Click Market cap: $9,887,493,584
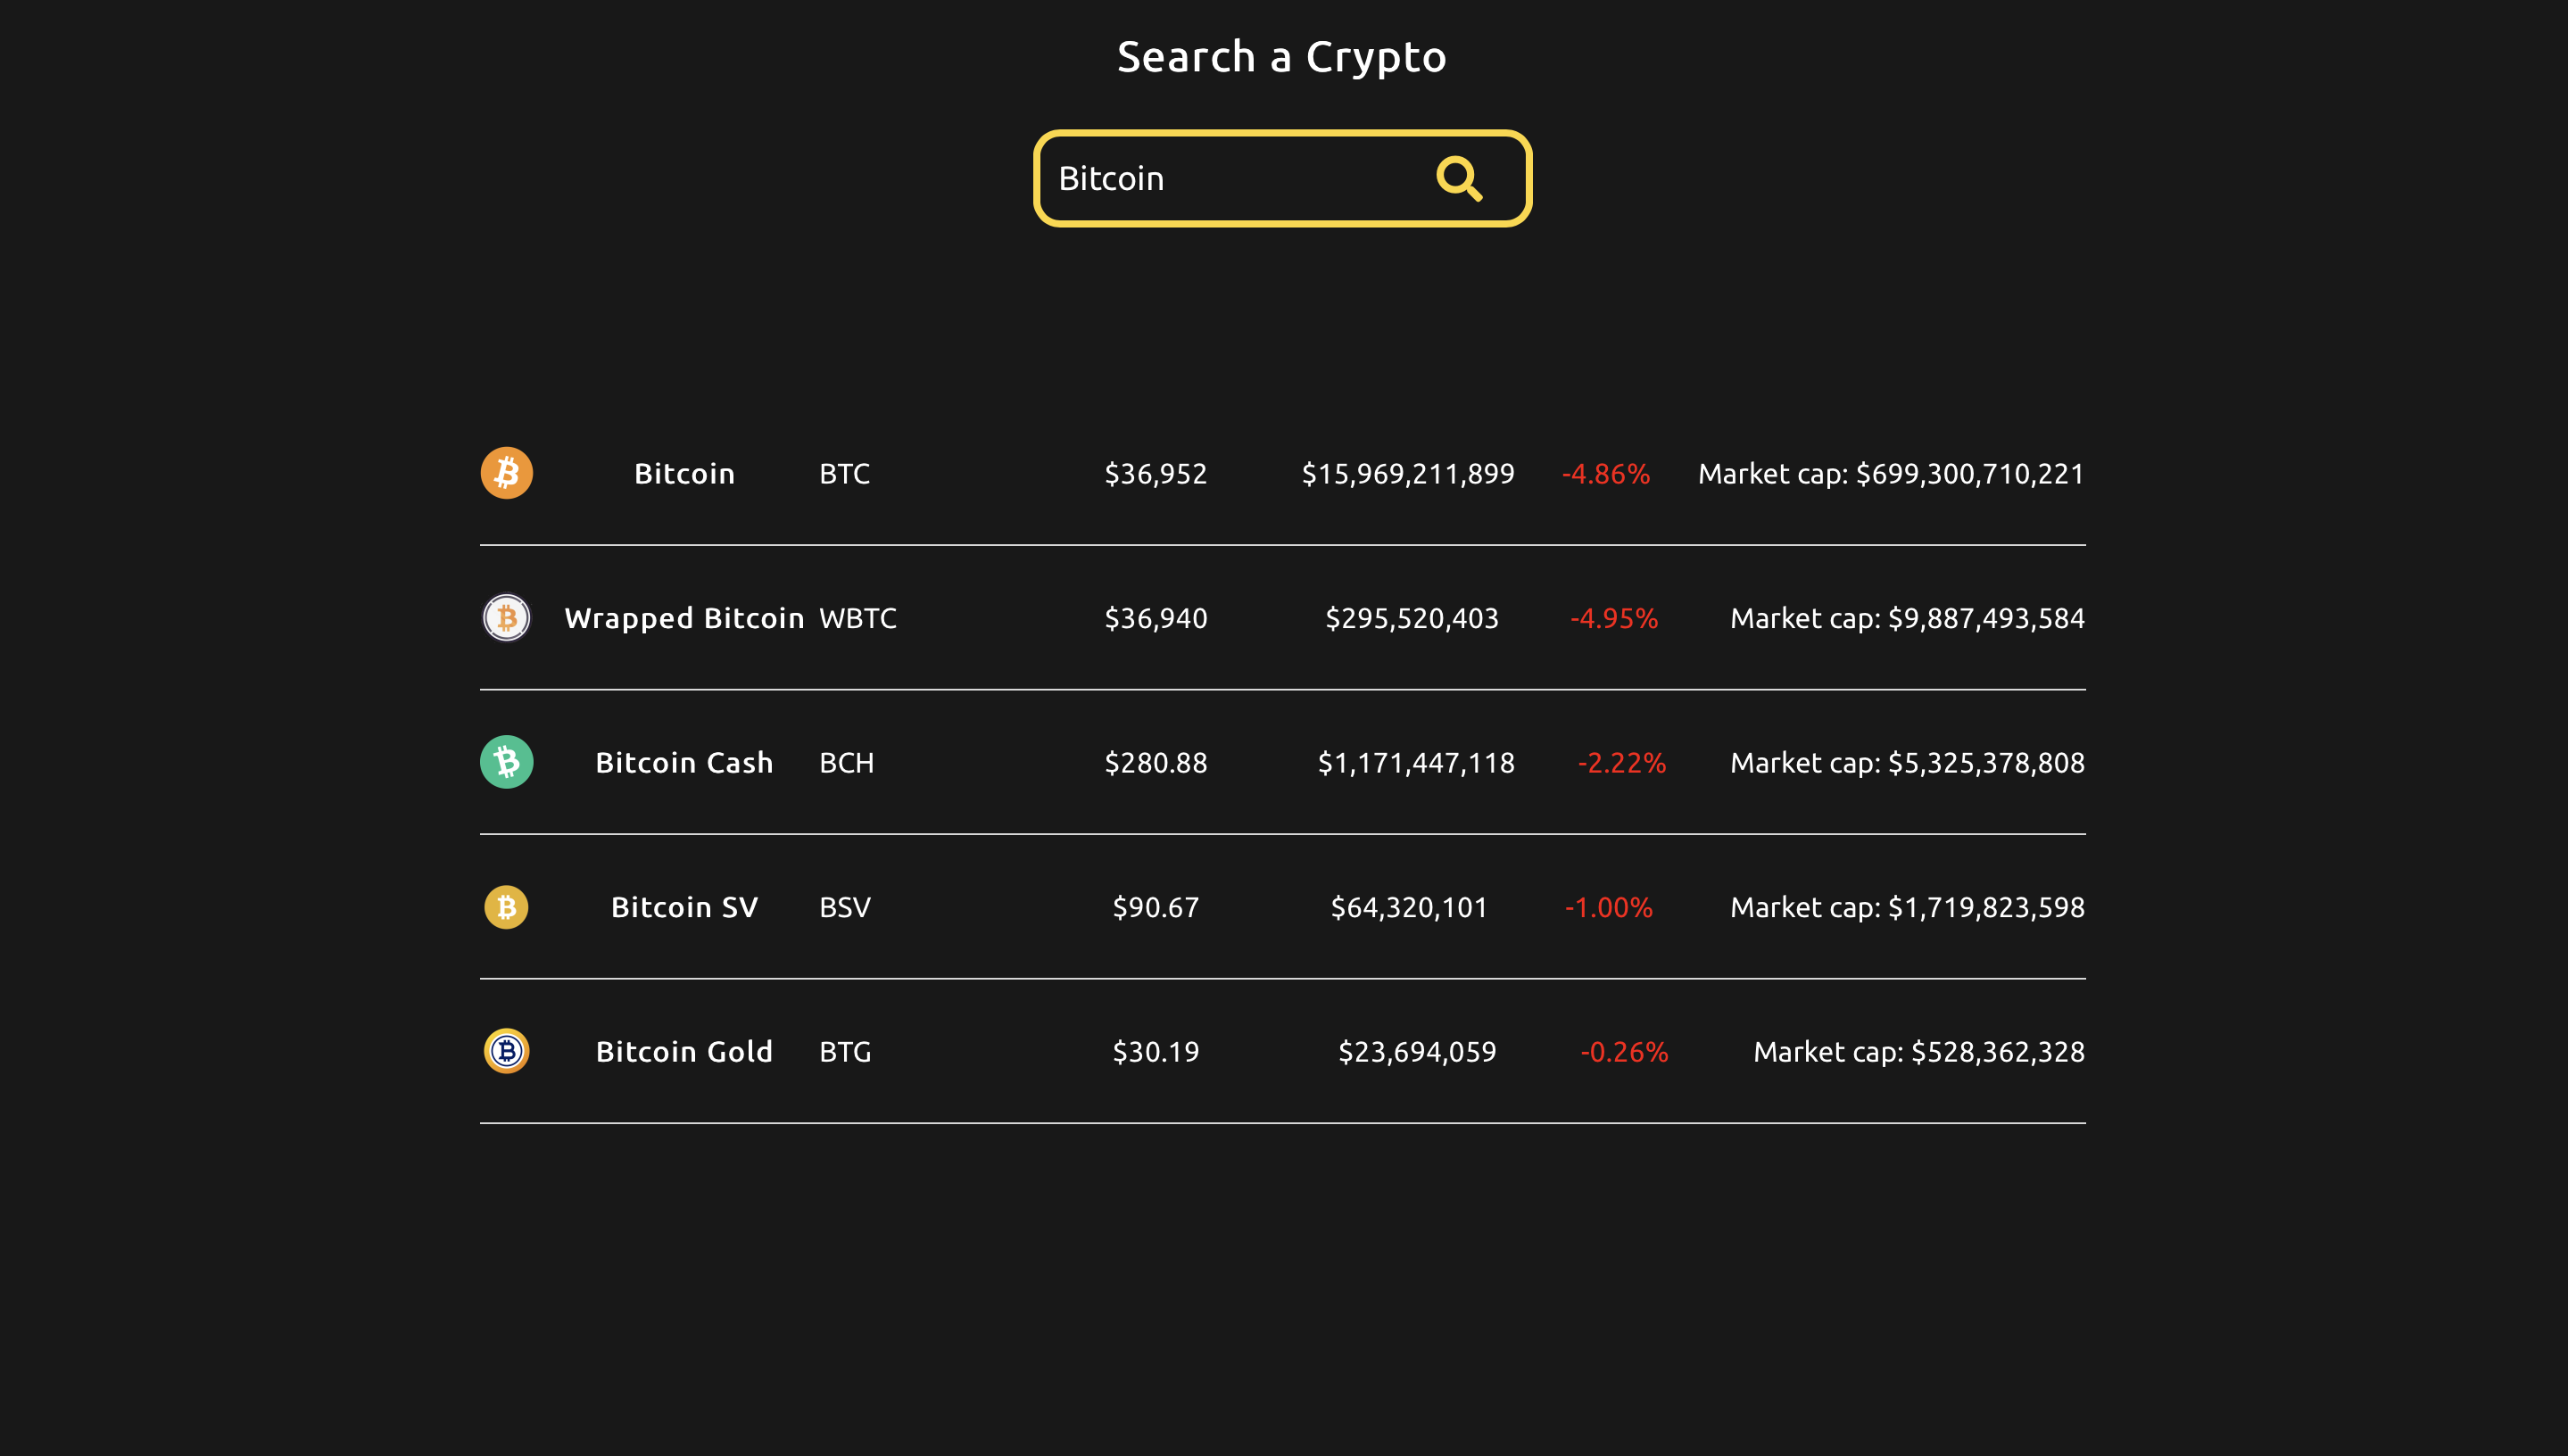The width and height of the screenshot is (2568, 1456). pyautogui.click(x=1908, y=619)
